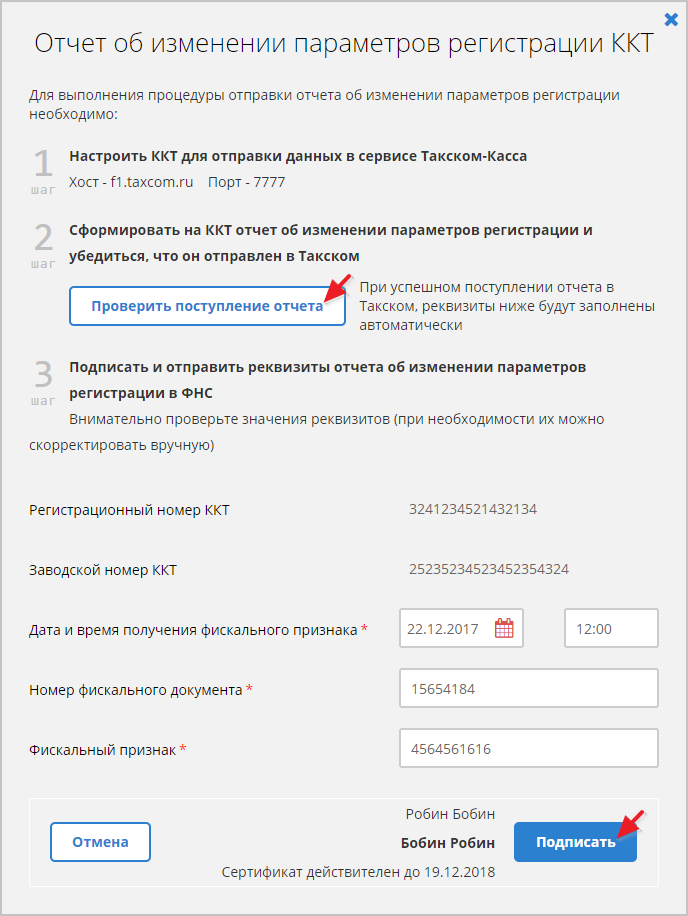The width and height of the screenshot is (688, 916).
Task: Click the "Отмена" button
Action: click(x=100, y=842)
